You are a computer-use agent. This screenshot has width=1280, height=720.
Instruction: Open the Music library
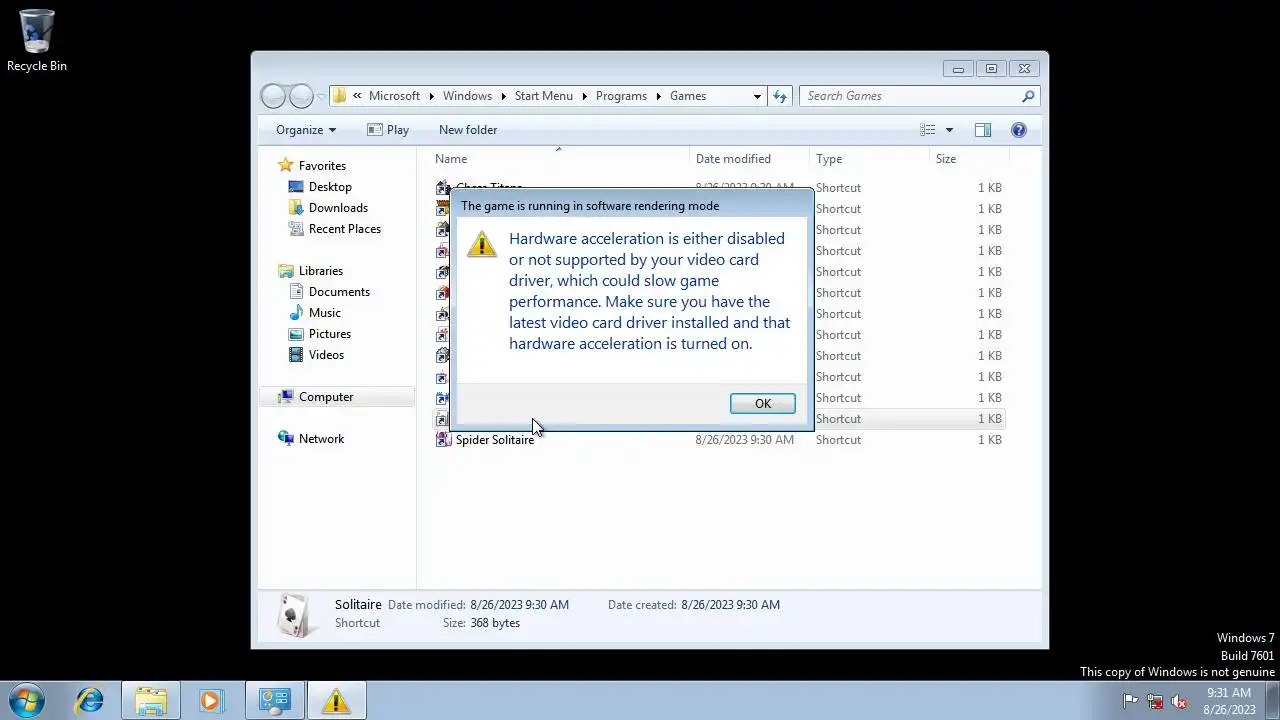[325, 313]
